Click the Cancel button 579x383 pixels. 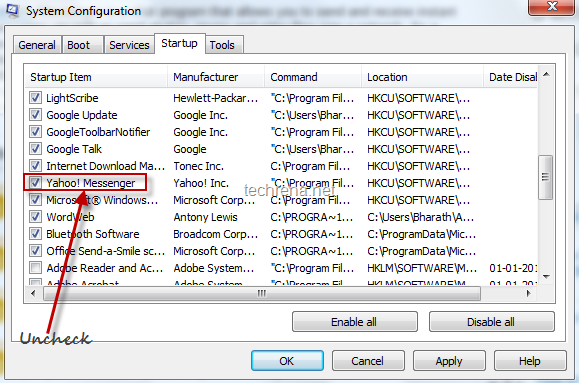(x=368, y=361)
